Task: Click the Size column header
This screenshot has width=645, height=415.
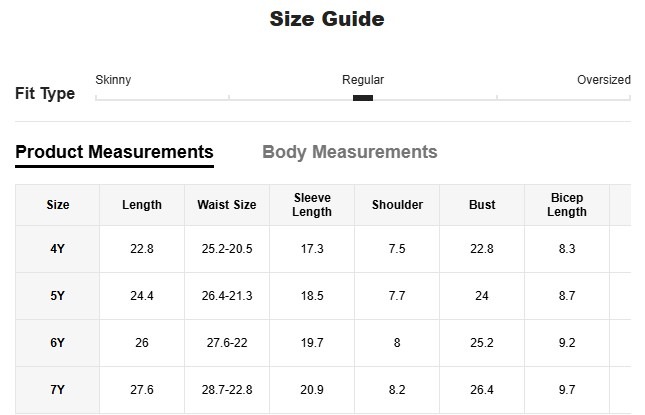Action: [58, 205]
